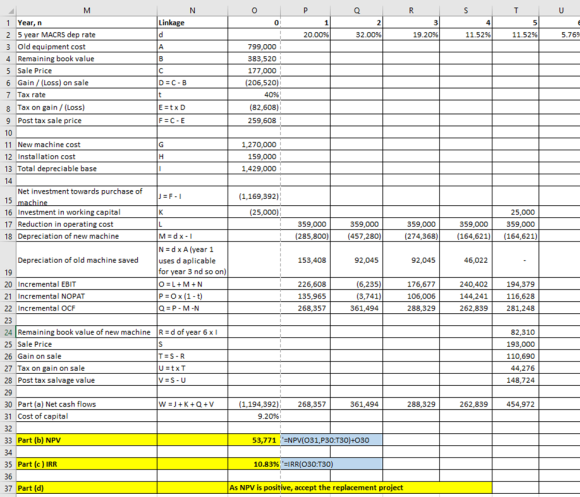
Task: Click the 281,248 OCF cell
Action: tap(516, 308)
